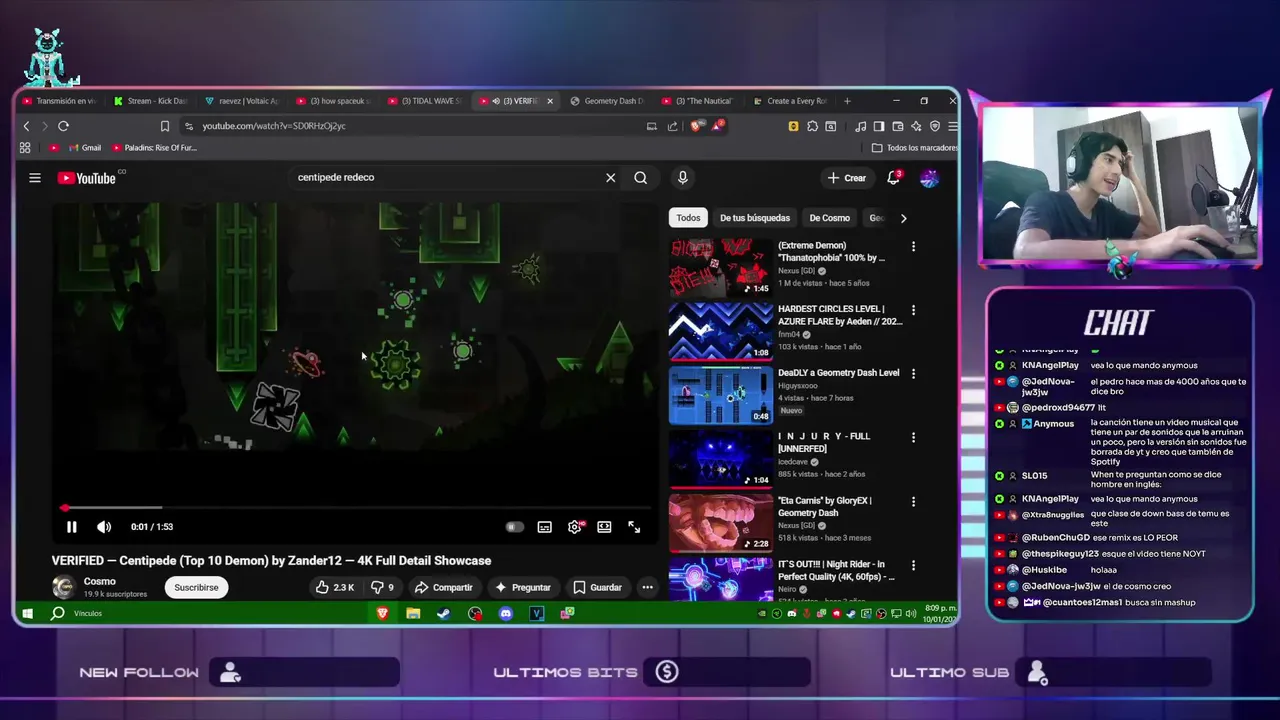This screenshot has height=720, width=1280.
Task: Start voice search with microphone icon
Action: (x=682, y=178)
